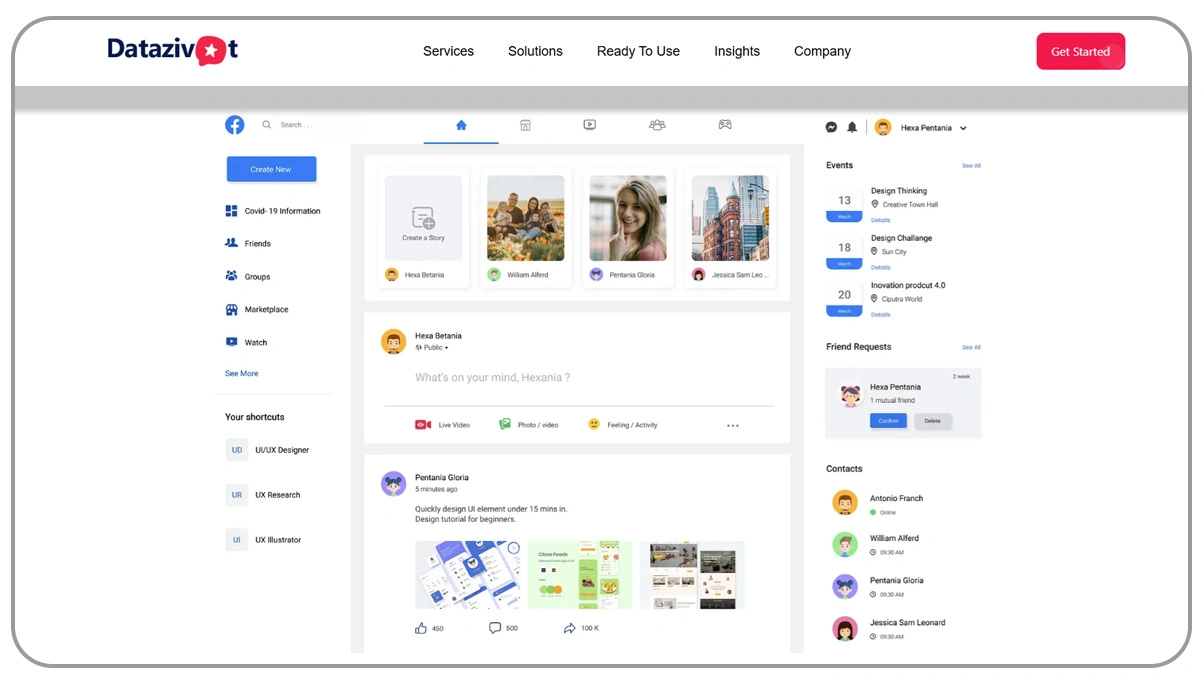This screenshot has height=684, width=1202.
Task: Expand the Hexa Pentania profile dropdown
Action: pos(963,128)
